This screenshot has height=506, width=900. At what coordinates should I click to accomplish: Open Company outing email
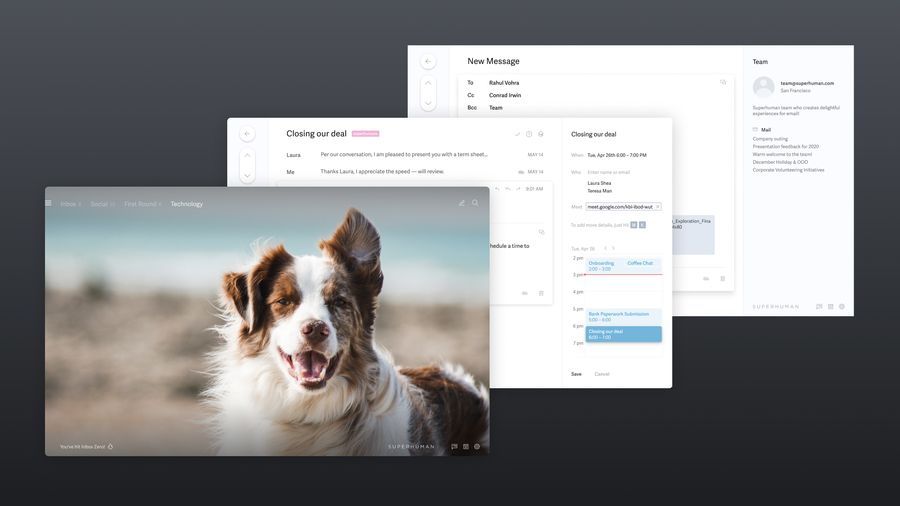click(x=770, y=139)
